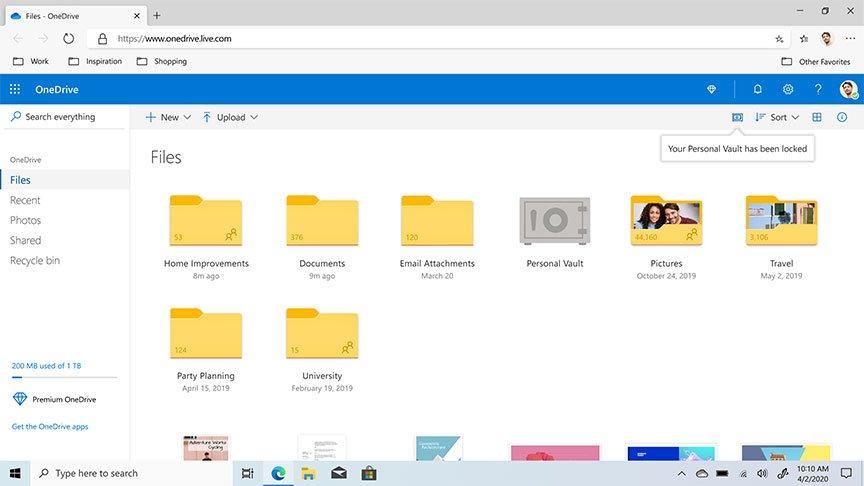Open the Email Attachments folder
Screen dimensions: 864x486
tap(437, 221)
